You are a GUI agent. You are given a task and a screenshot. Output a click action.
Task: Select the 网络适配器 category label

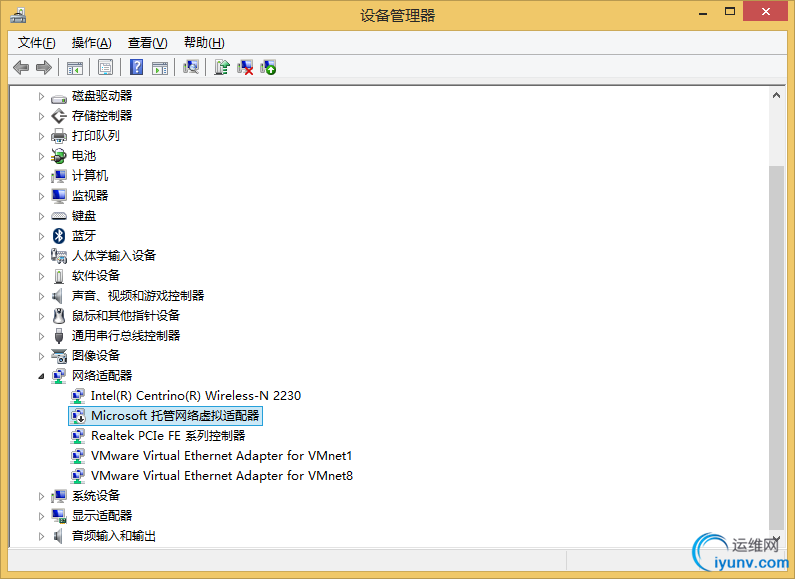pyautogui.click(x=102, y=376)
